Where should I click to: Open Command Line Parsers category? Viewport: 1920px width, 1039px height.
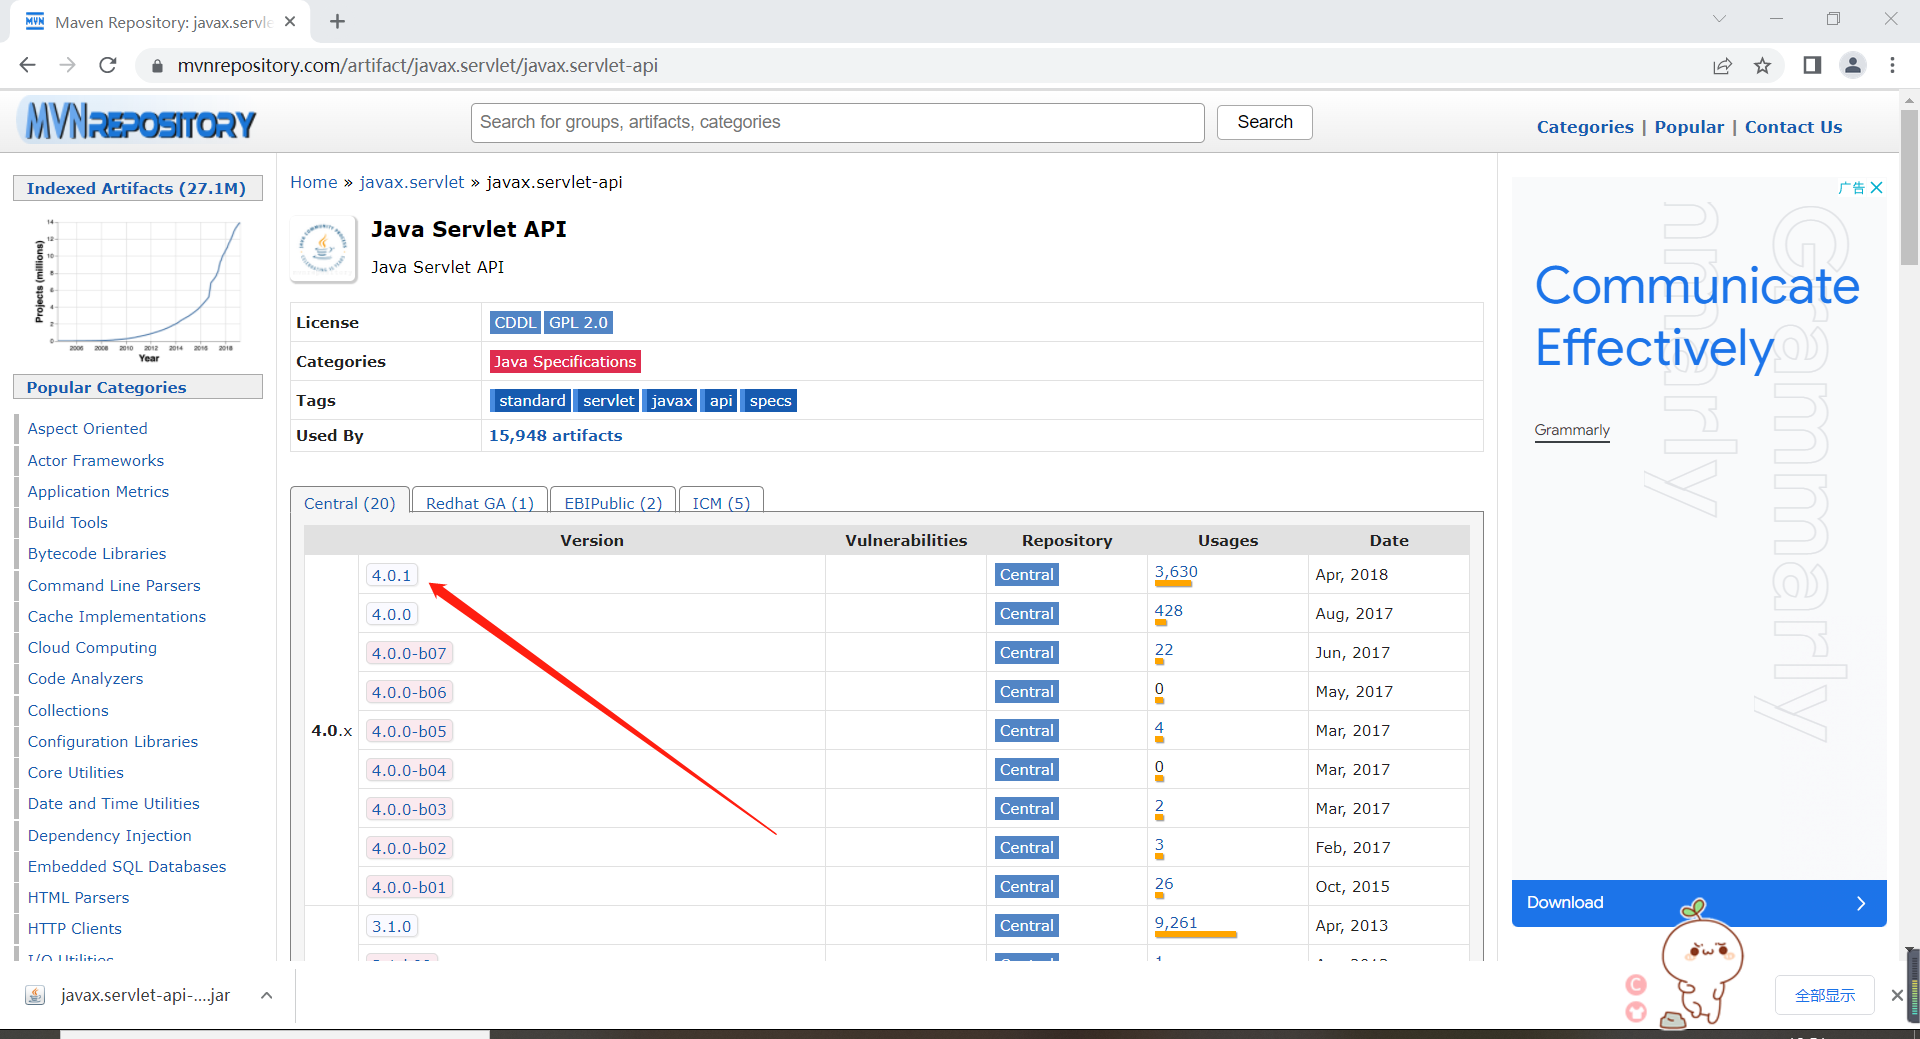(x=114, y=585)
